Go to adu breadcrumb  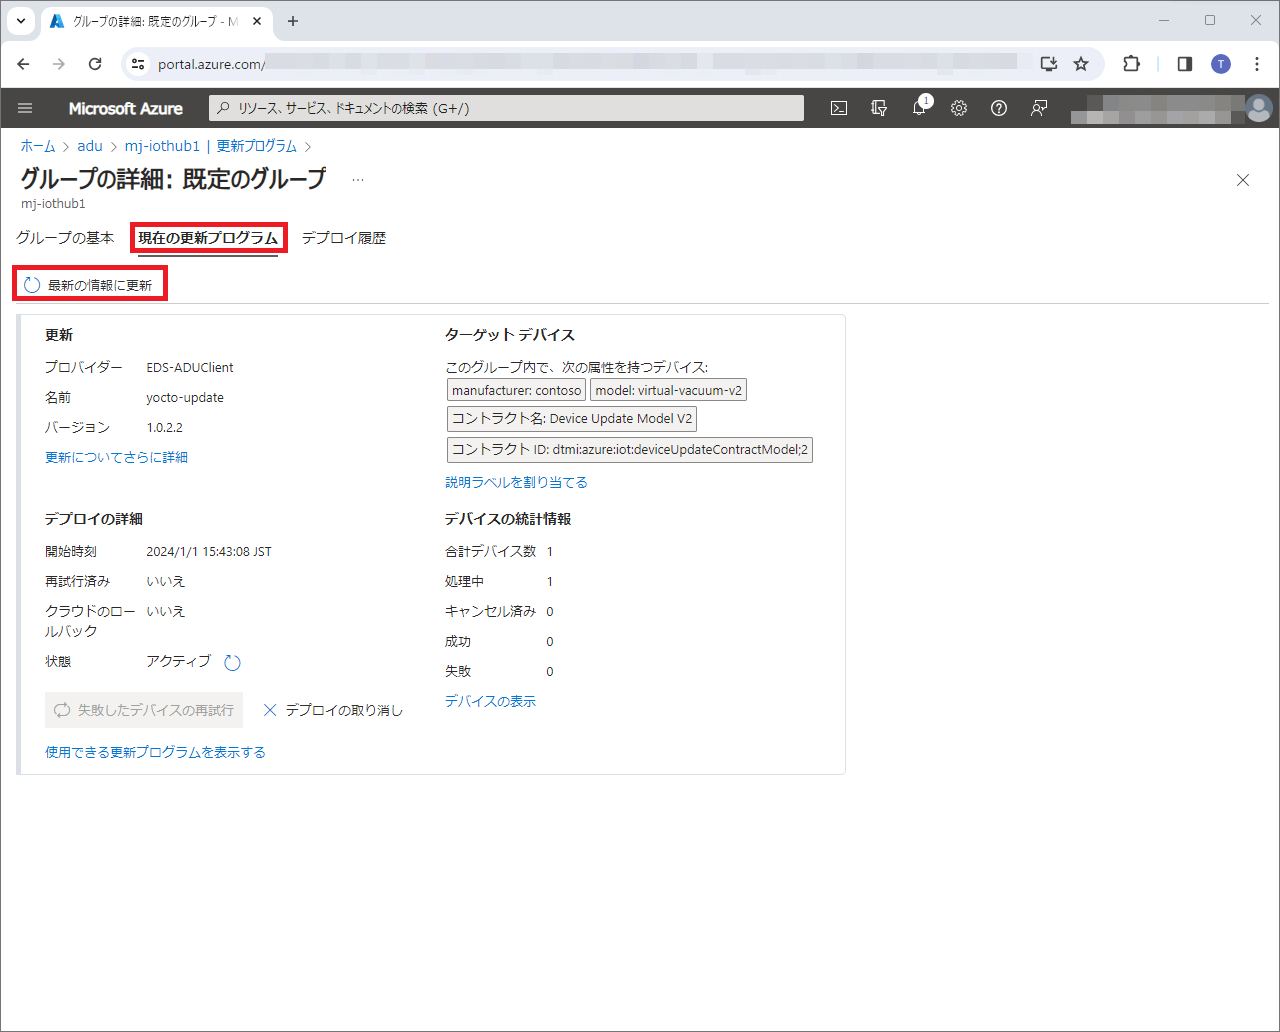point(90,146)
